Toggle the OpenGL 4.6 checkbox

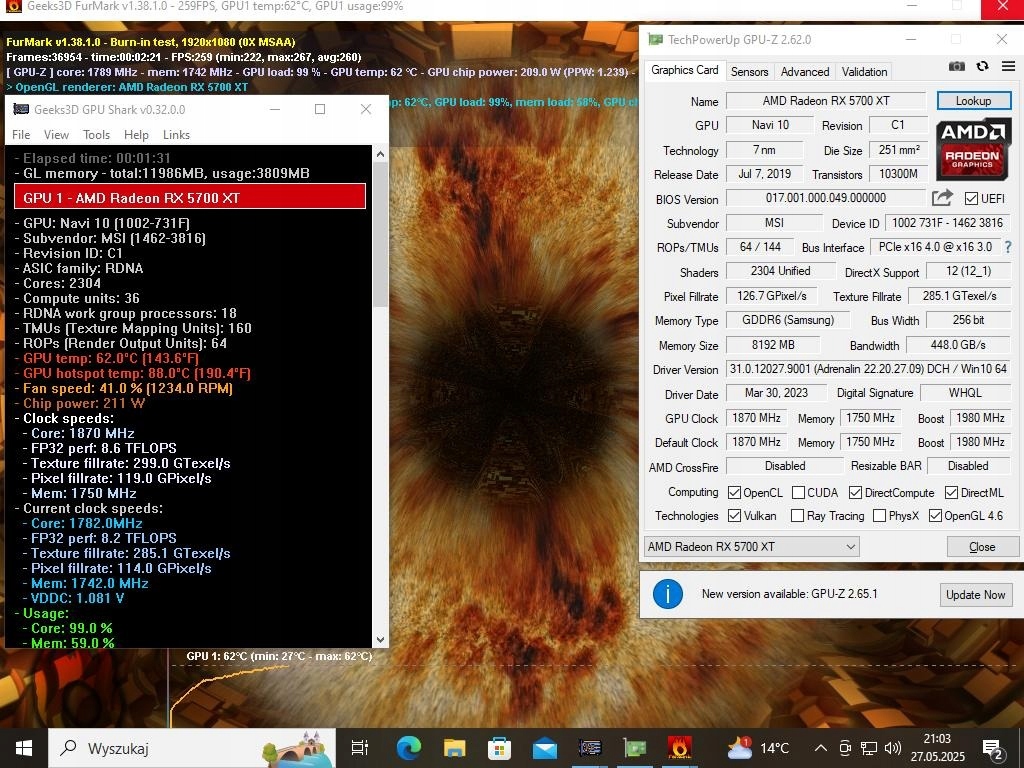(935, 516)
